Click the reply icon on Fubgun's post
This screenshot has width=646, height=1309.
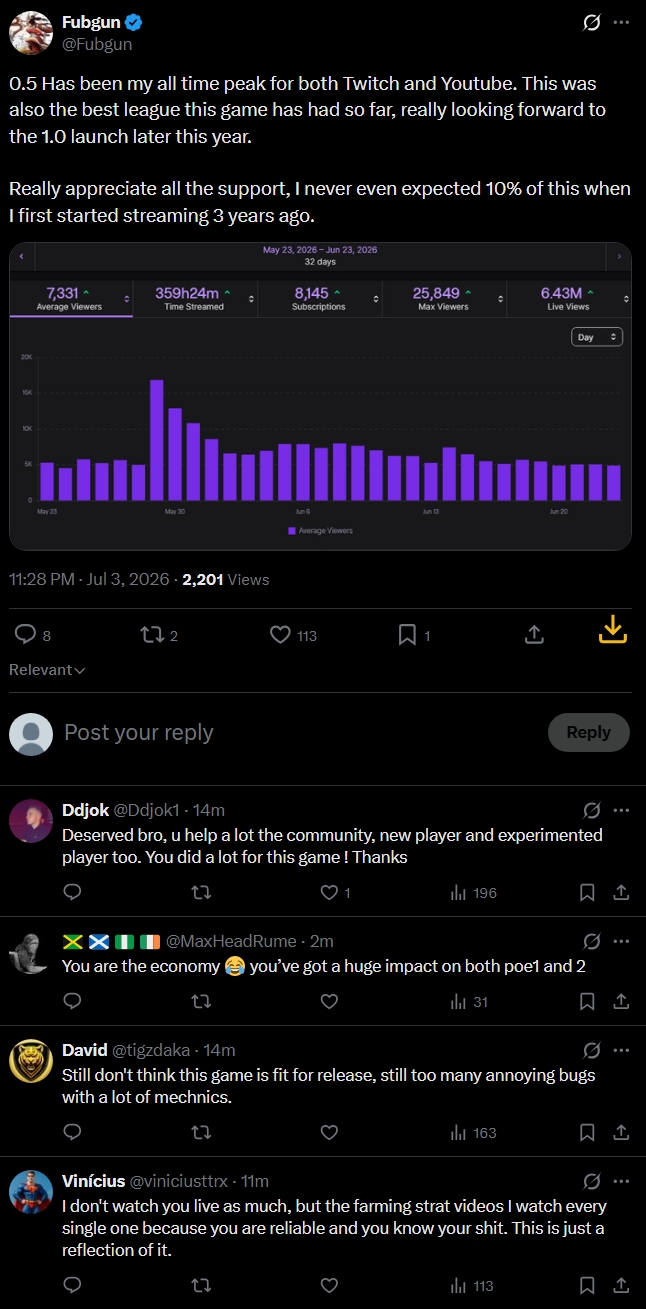coord(27,635)
